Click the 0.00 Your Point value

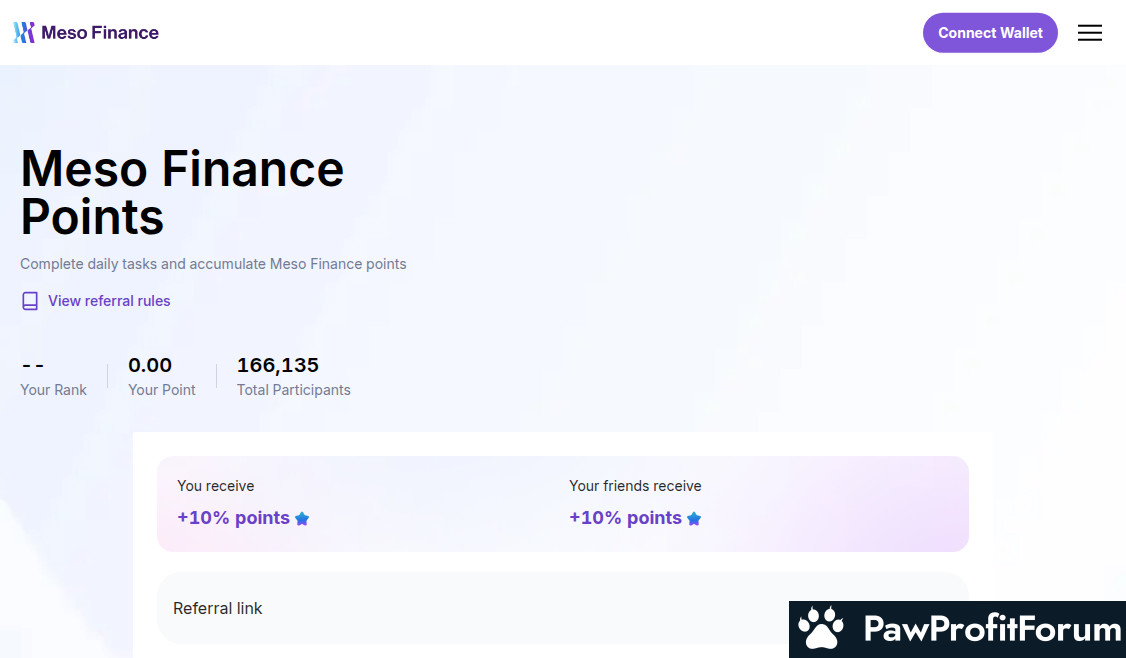click(150, 365)
